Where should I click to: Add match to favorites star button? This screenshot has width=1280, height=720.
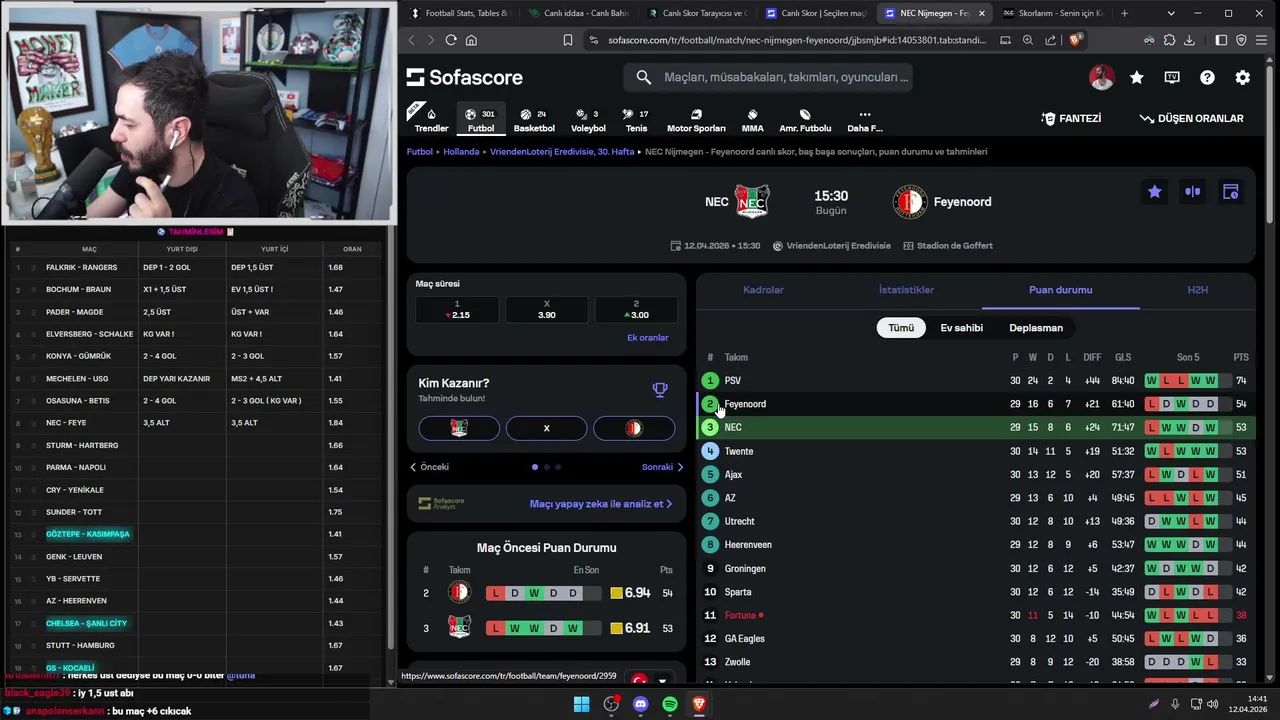pyautogui.click(x=1155, y=192)
